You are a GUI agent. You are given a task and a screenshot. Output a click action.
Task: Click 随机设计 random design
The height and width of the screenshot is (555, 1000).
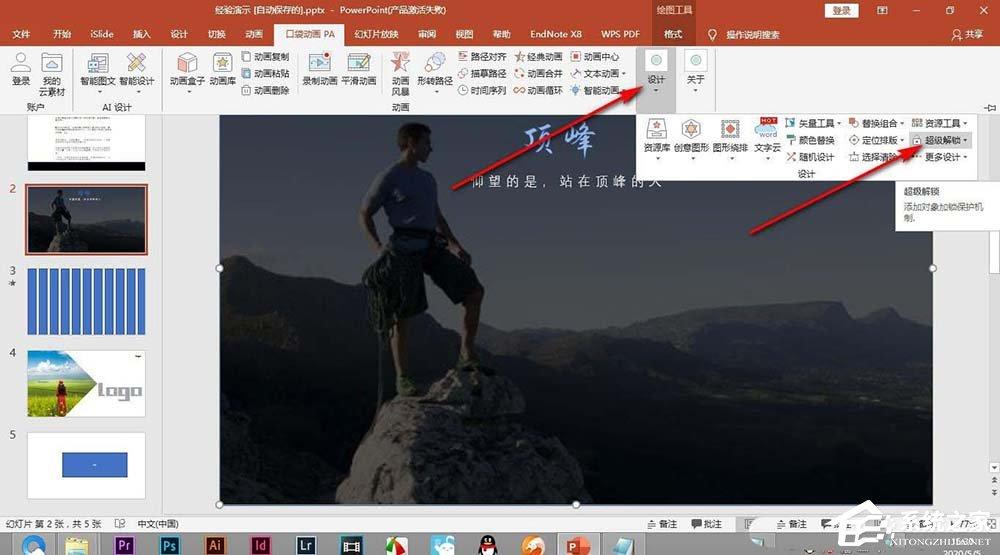click(x=810, y=157)
